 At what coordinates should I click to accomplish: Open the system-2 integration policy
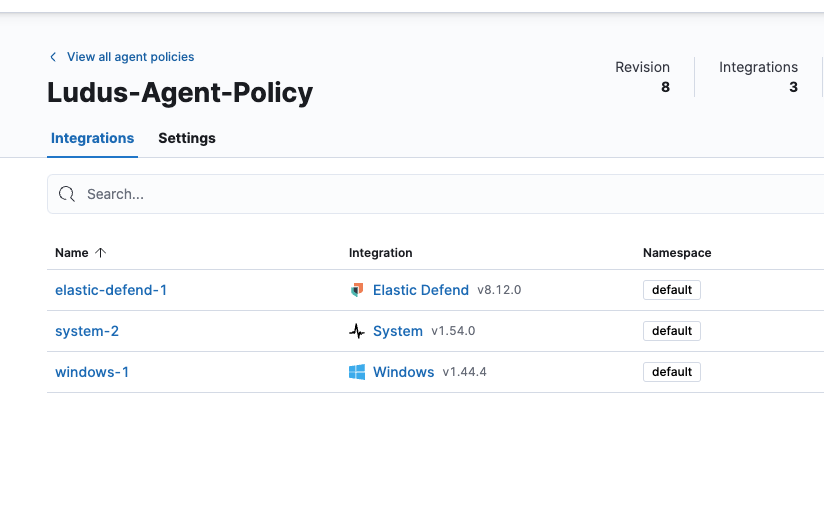click(87, 331)
